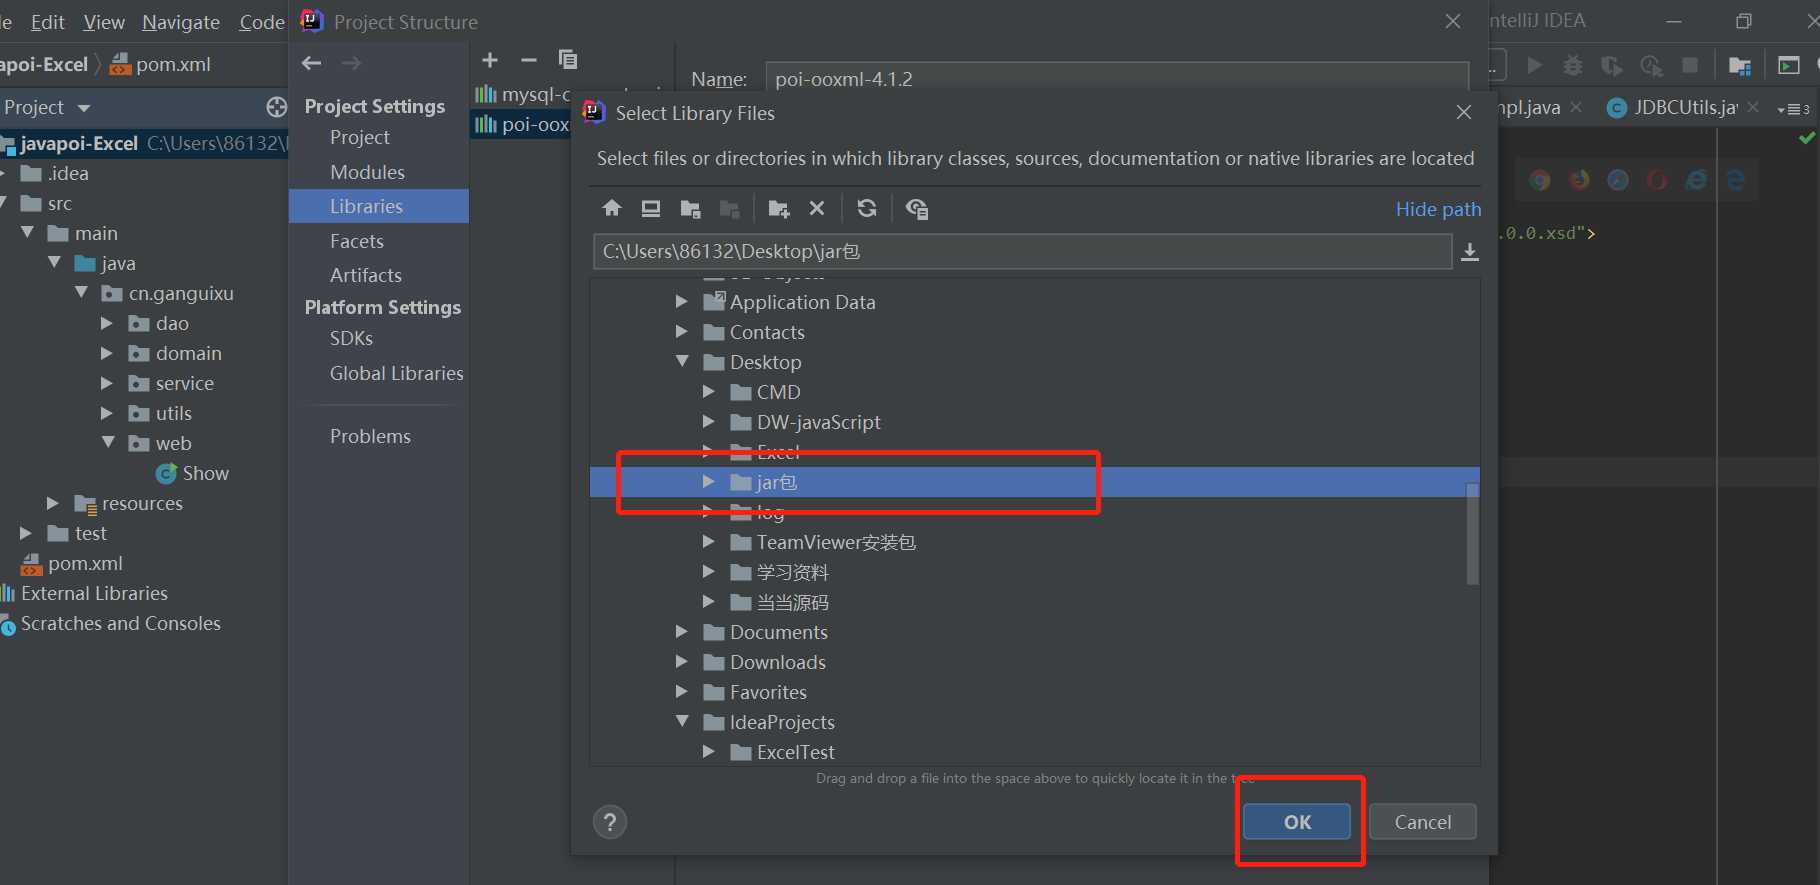1820x885 pixels.
Task: Click the Hide path link
Action: [x=1438, y=209]
